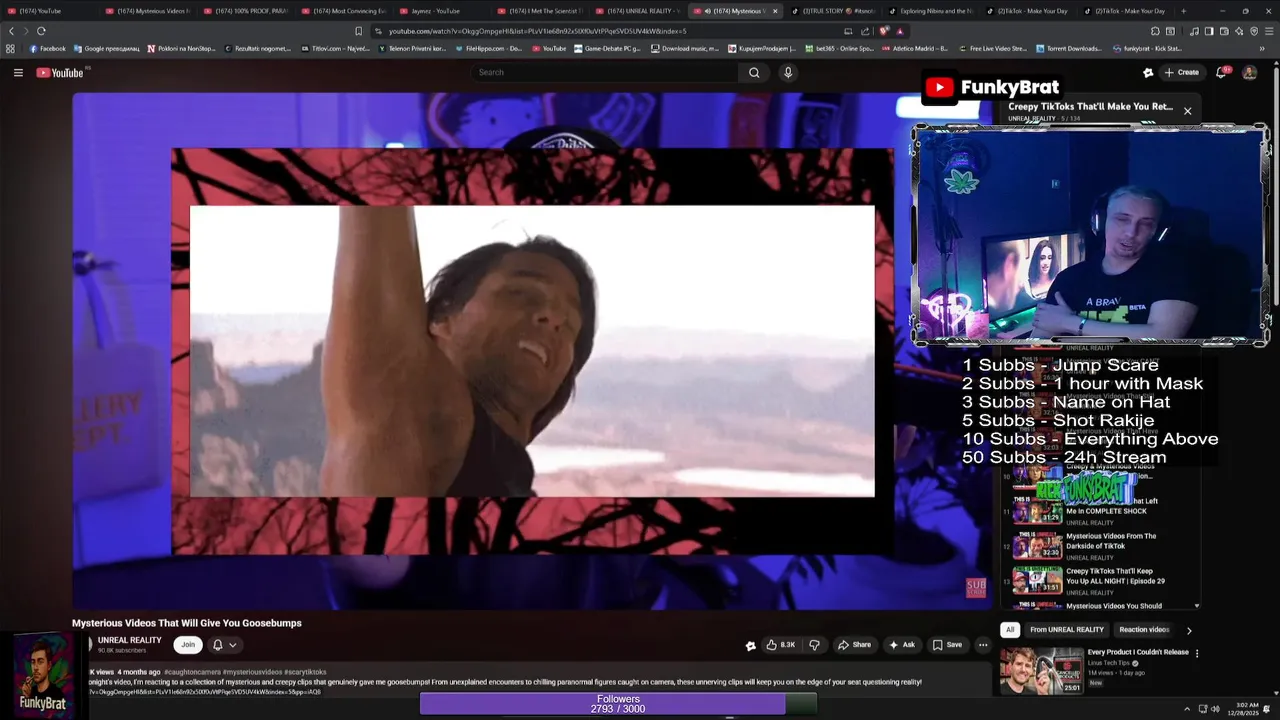Screen dimensions: 1280x720
Task: Click the Brave shield icon
Action: point(883,31)
